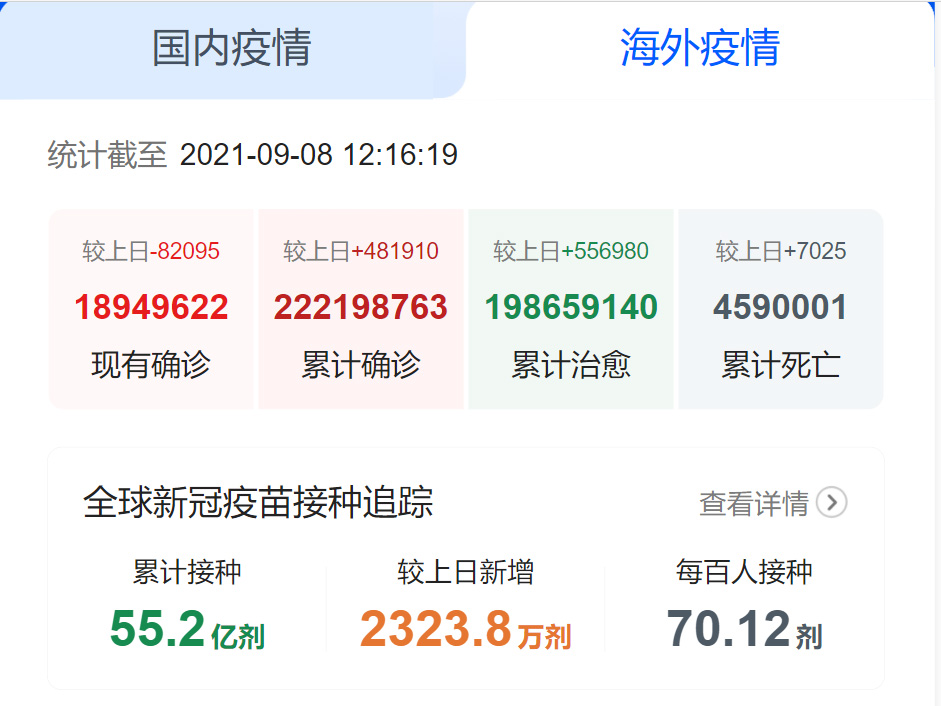Click the green recovered number 198659140
This screenshot has height=706, width=941.
click(x=571, y=307)
